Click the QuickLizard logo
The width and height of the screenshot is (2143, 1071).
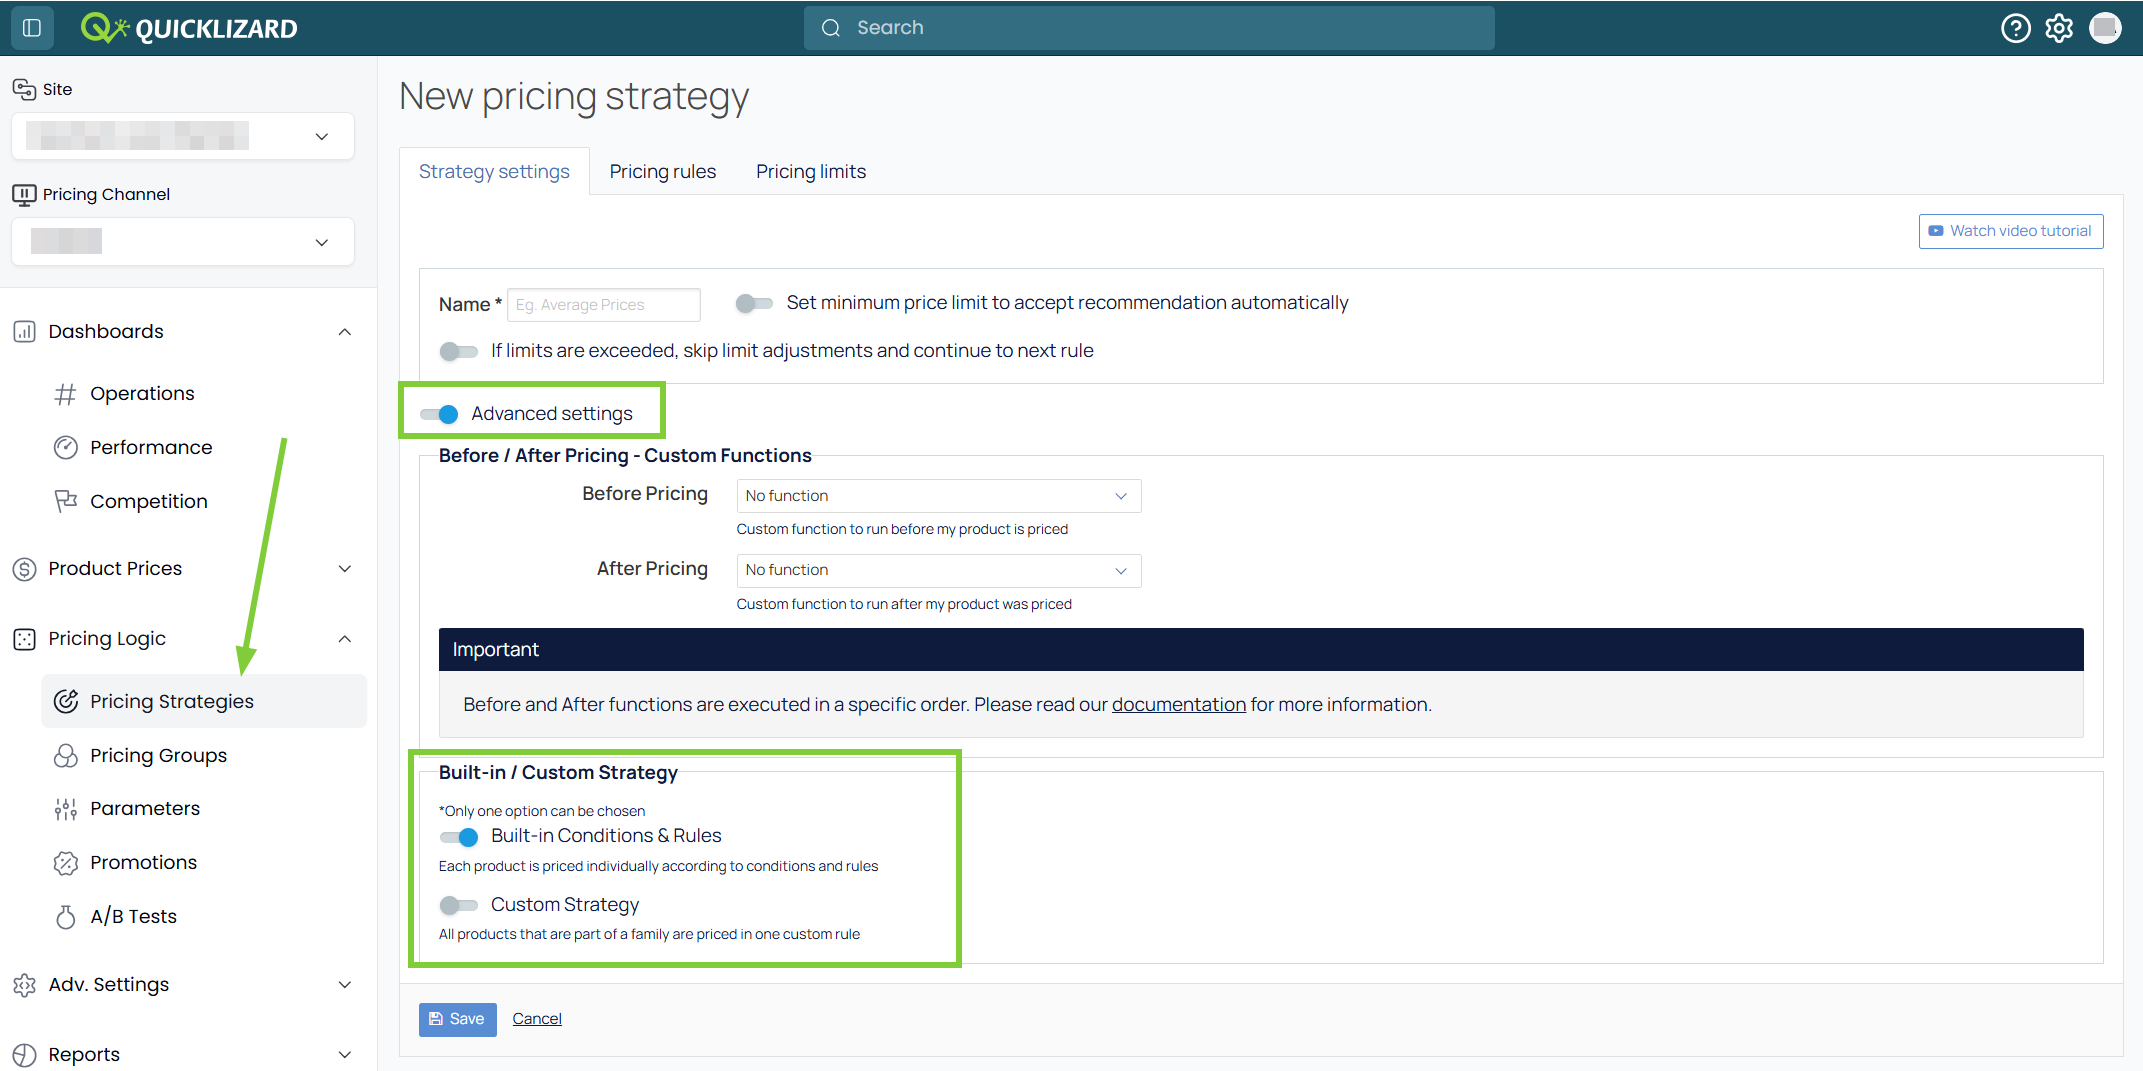pos(189,28)
